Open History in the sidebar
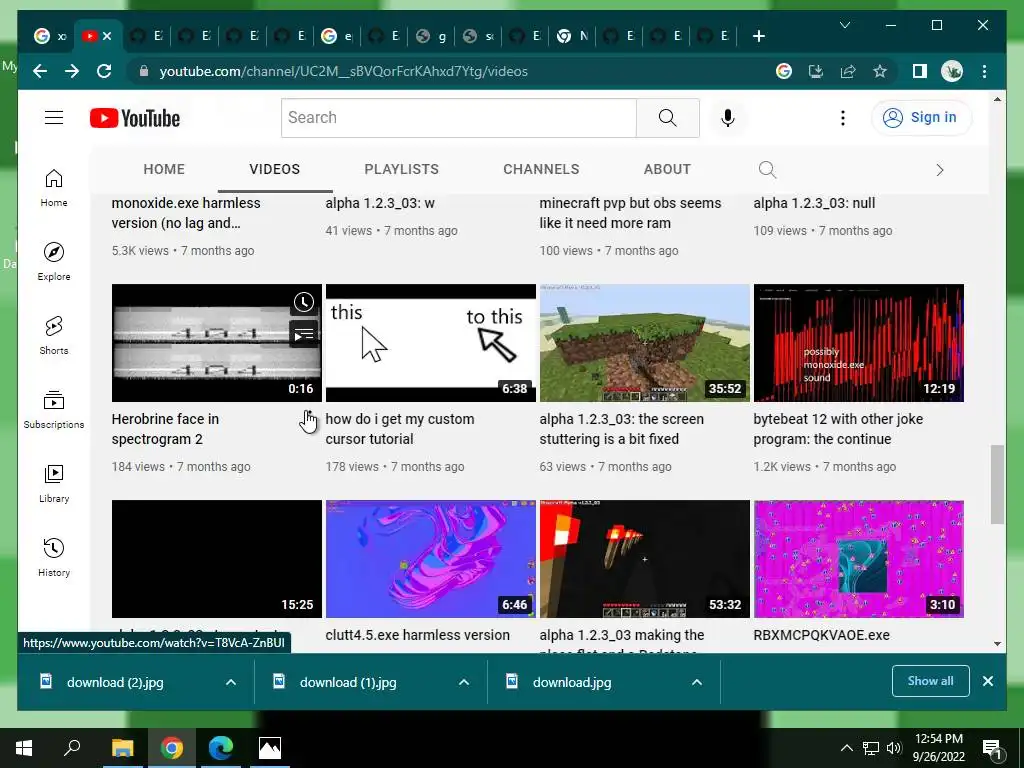This screenshot has height=768, width=1024. [x=54, y=557]
